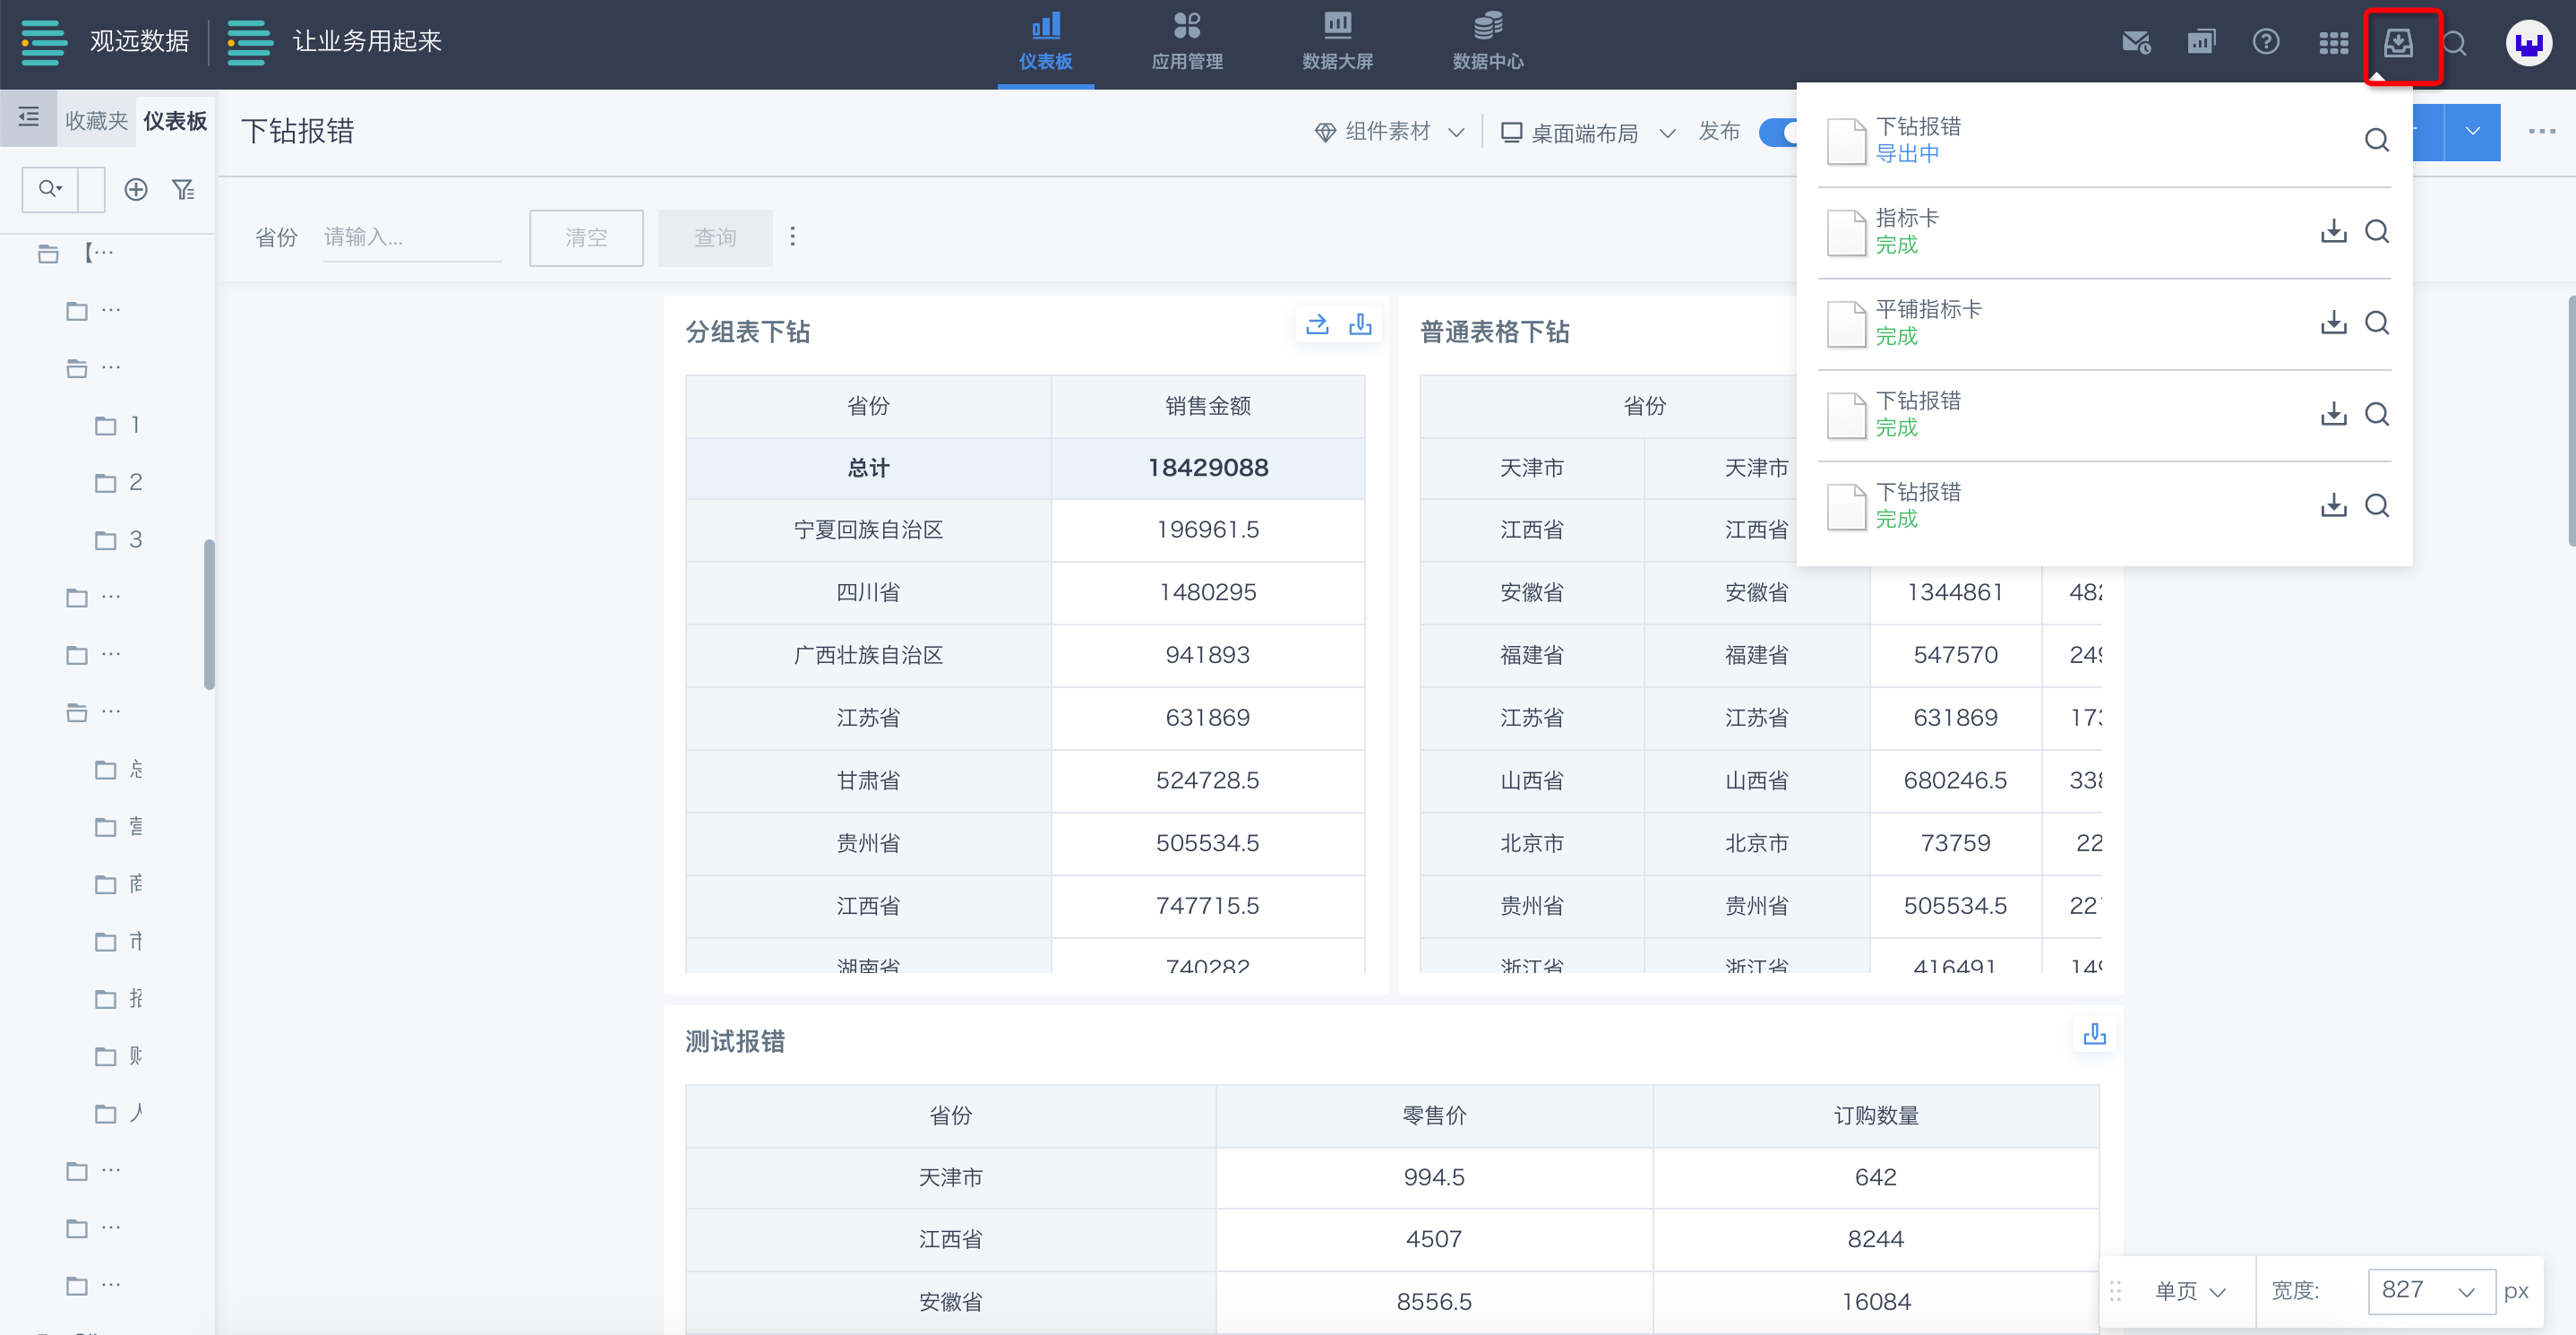Preview the 指标卡 export with magnifier

point(2377,231)
